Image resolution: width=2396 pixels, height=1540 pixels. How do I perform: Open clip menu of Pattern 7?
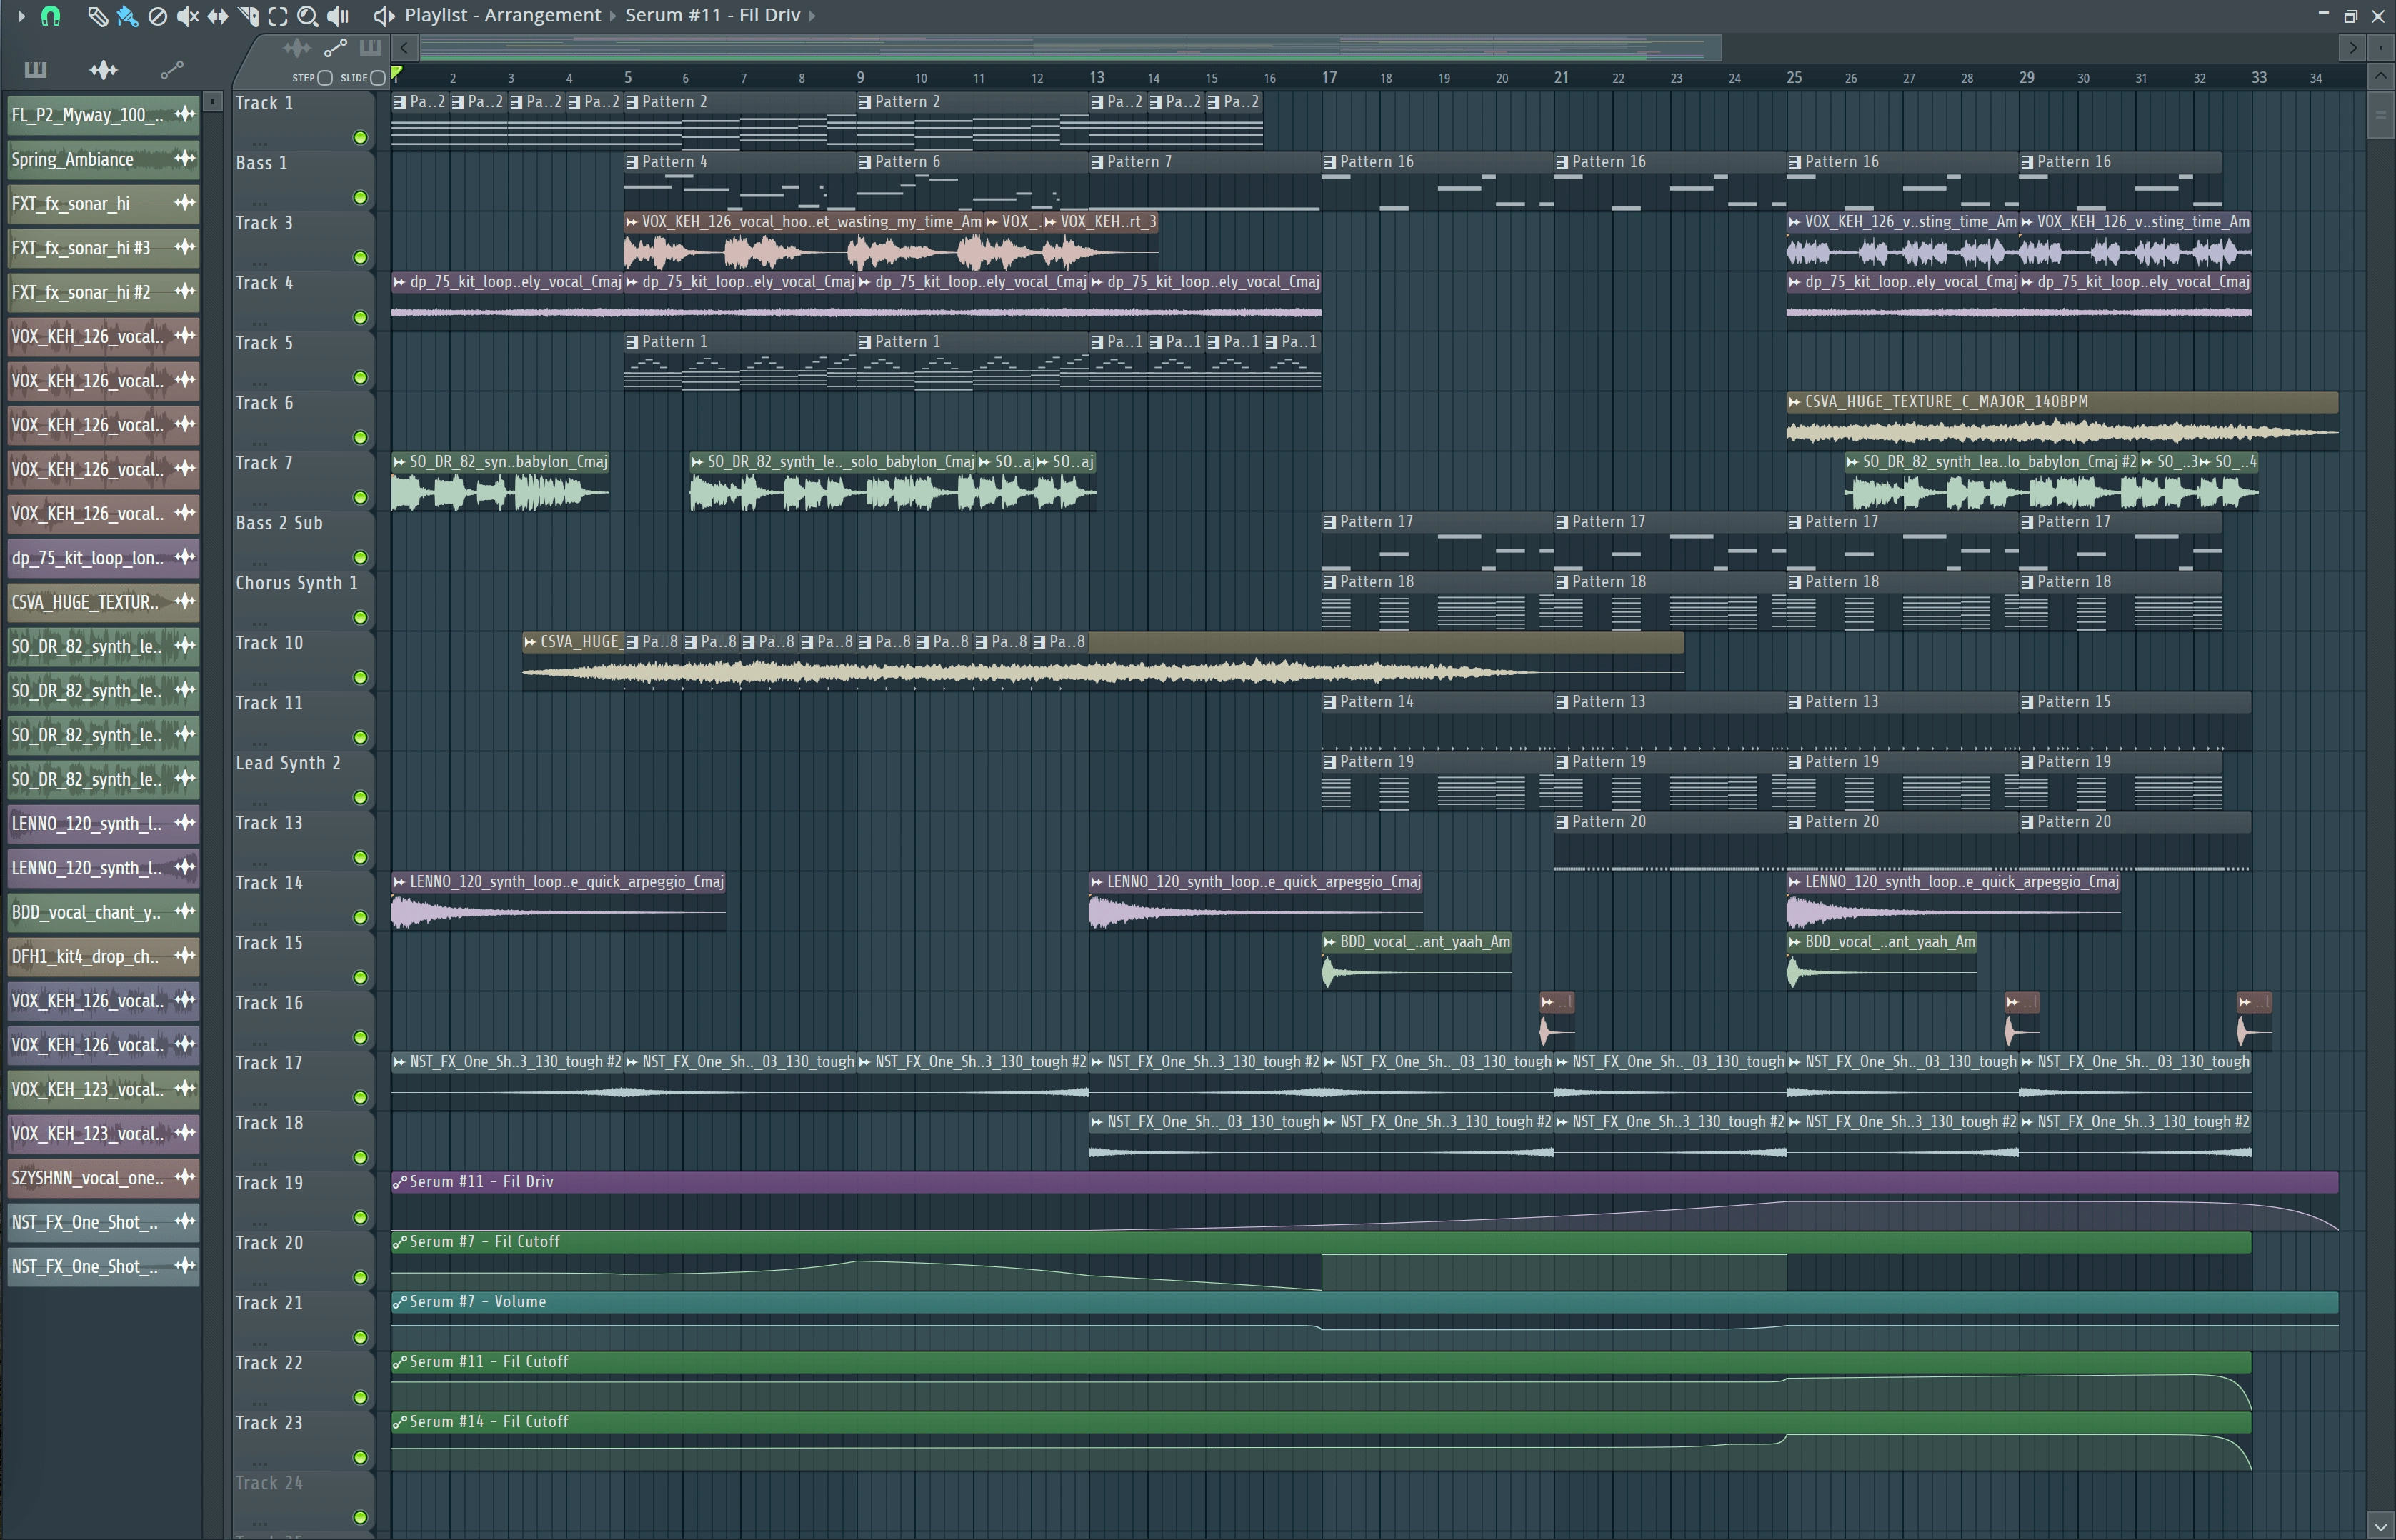(x=1097, y=162)
